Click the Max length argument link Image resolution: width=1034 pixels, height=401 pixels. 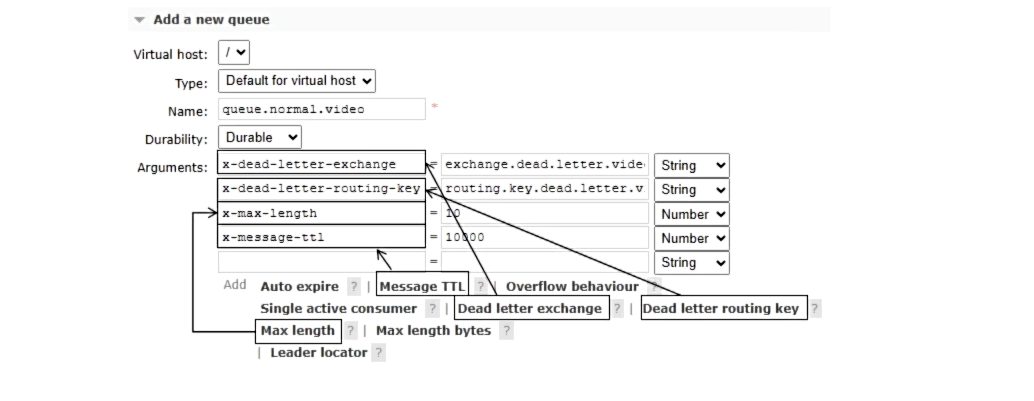[297, 330]
